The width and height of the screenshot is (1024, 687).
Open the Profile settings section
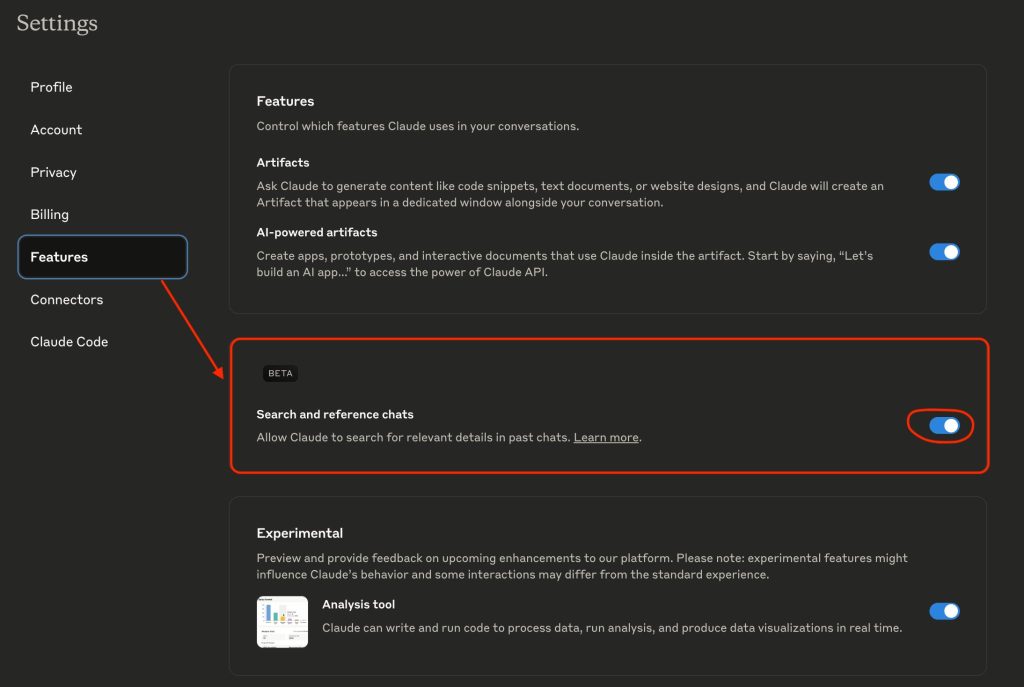coord(51,87)
